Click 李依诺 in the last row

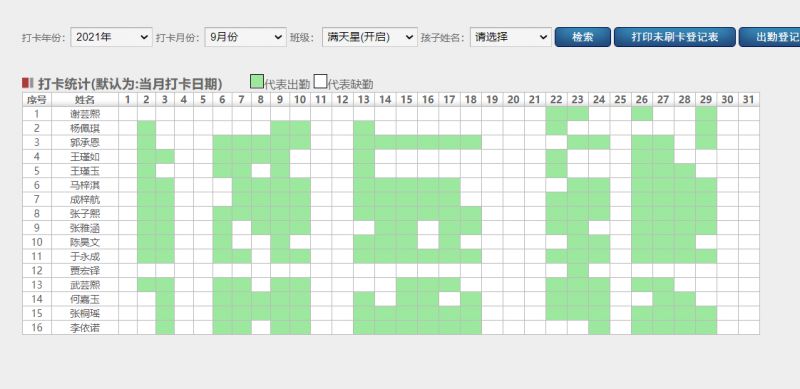(x=85, y=328)
